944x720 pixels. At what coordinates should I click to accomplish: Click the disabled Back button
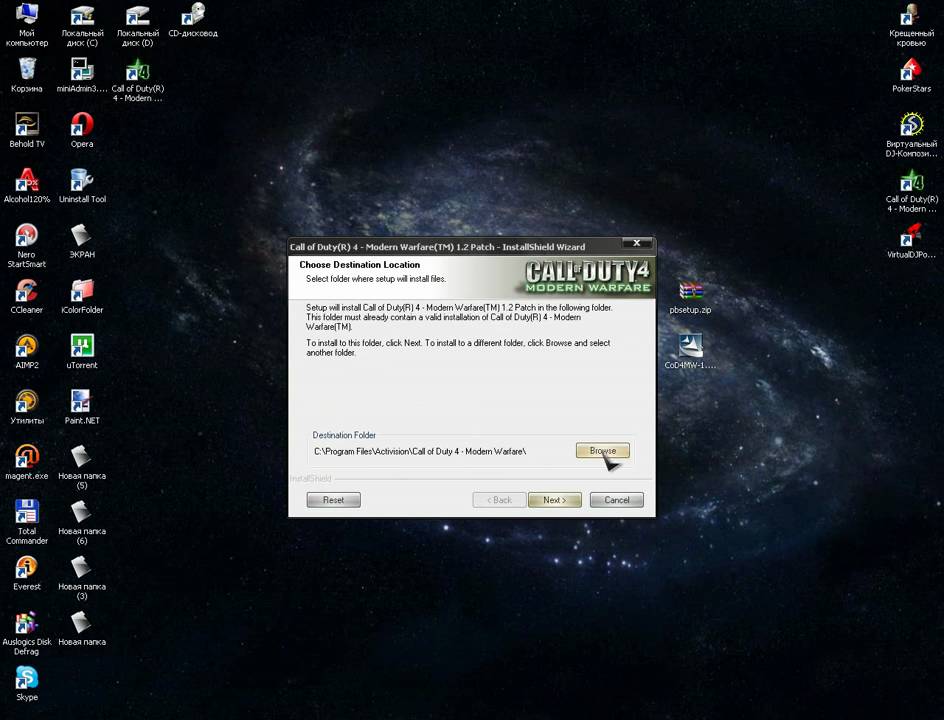[x=499, y=500]
